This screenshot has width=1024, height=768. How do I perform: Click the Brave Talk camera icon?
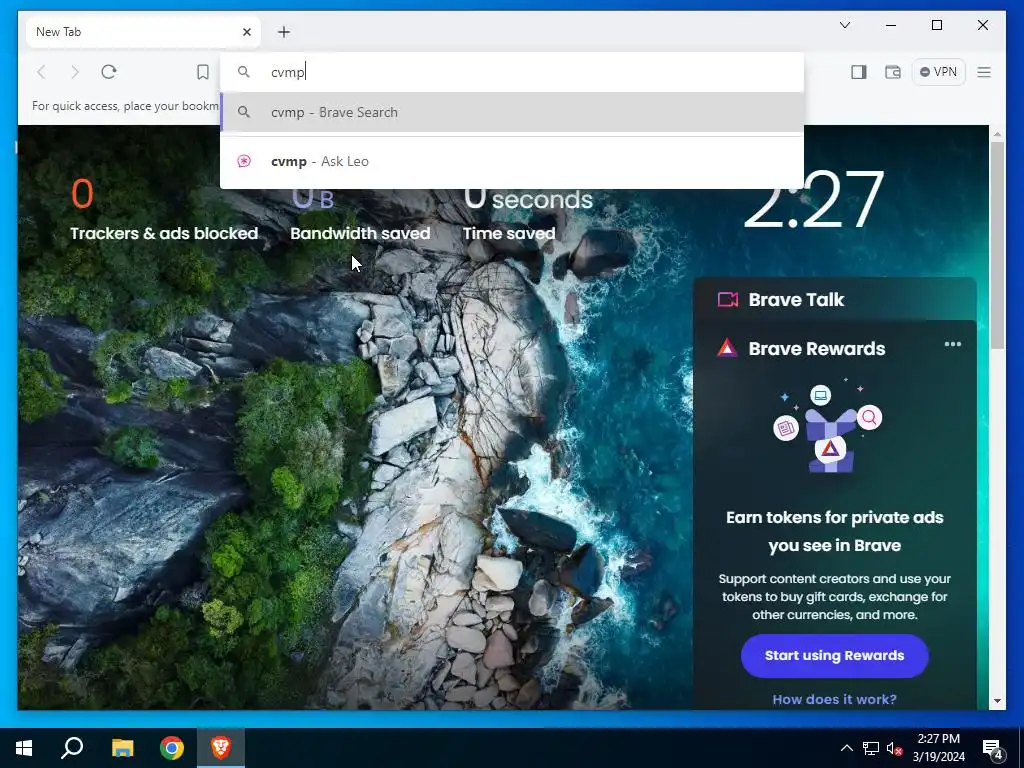[728, 300]
